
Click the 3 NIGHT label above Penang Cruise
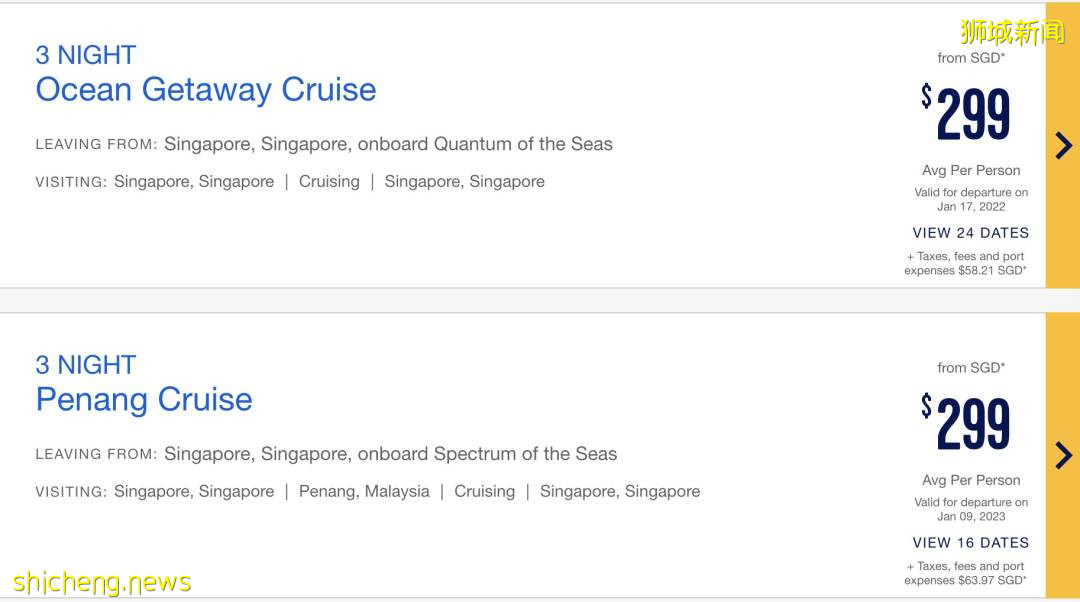(86, 365)
